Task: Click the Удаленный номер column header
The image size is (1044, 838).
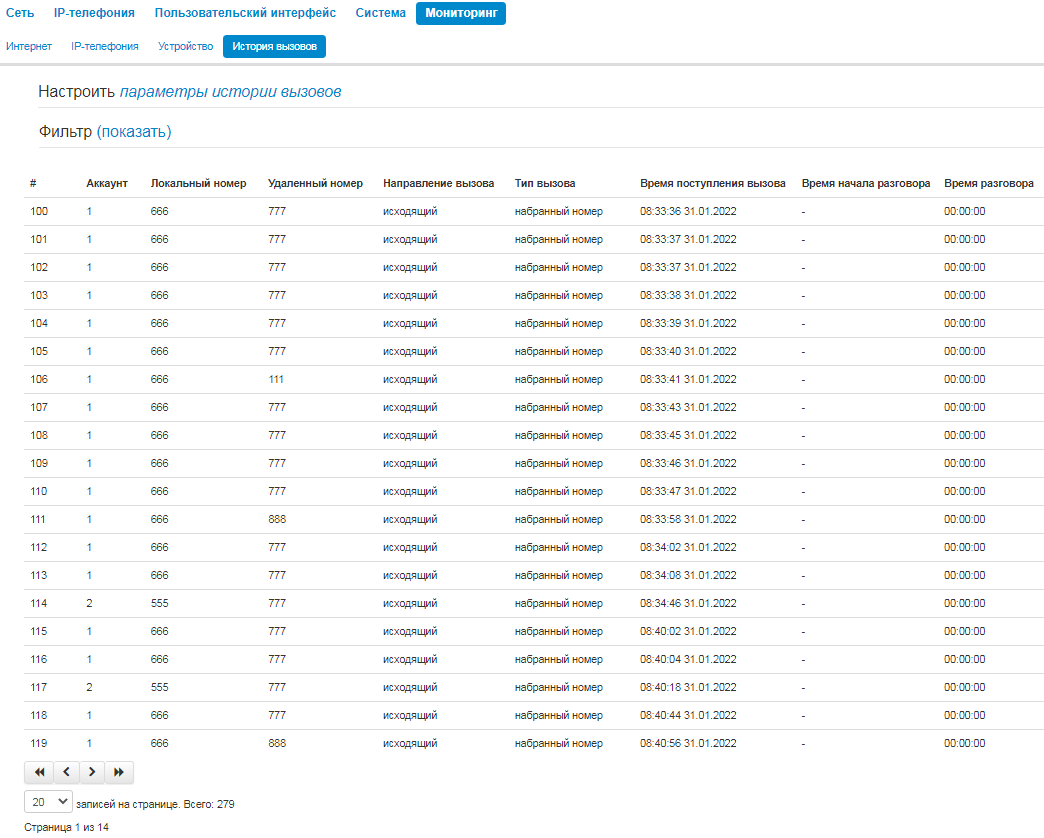Action: (315, 184)
